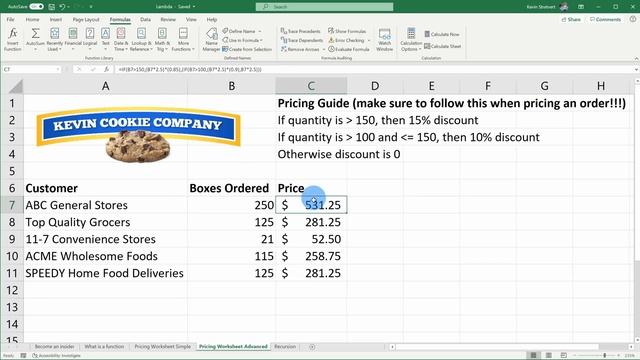This screenshot has height=360, width=640.
Task: Expand the Error Checking dropdown arrow
Action: coord(369,40)
